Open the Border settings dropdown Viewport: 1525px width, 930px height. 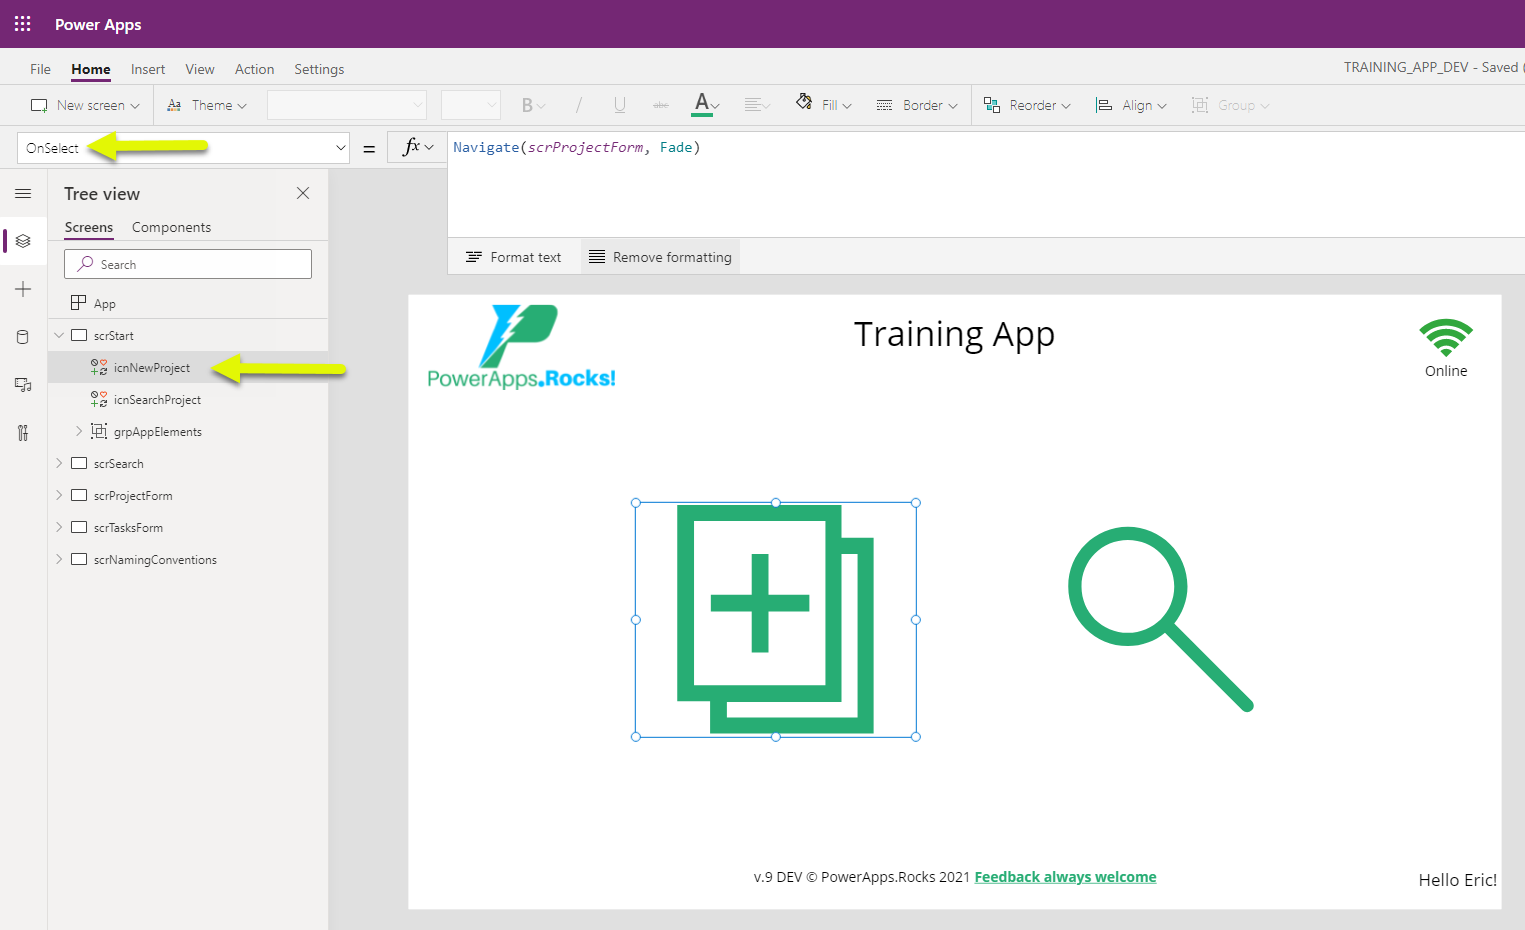[x=917, y=105]
